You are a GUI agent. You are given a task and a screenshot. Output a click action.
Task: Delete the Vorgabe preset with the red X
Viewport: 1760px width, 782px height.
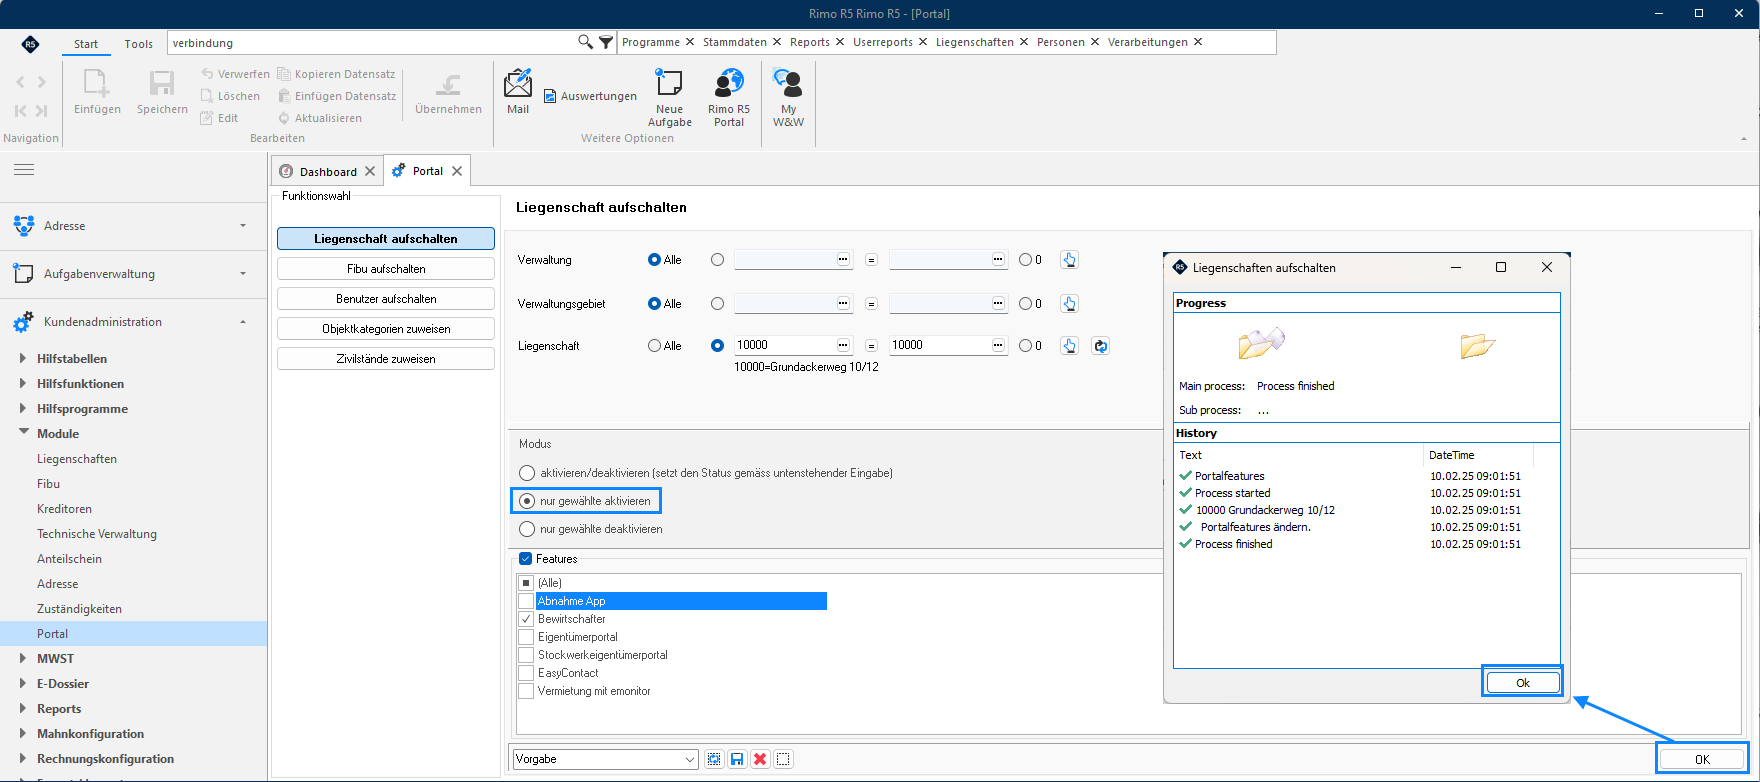pyautogui.click(x=760, y=759)
